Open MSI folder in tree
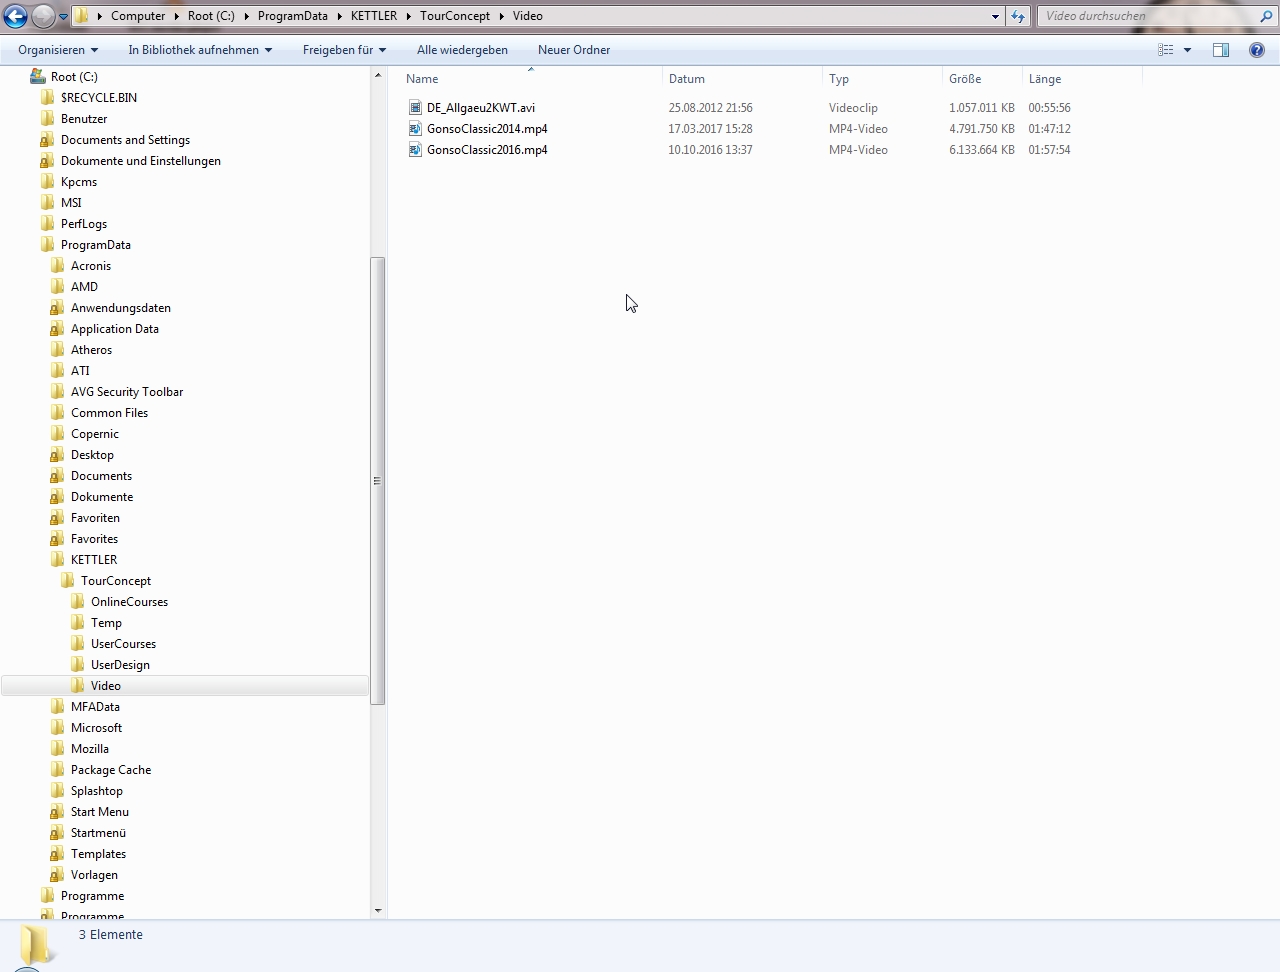1280x972 pixels. coord(71,203)
